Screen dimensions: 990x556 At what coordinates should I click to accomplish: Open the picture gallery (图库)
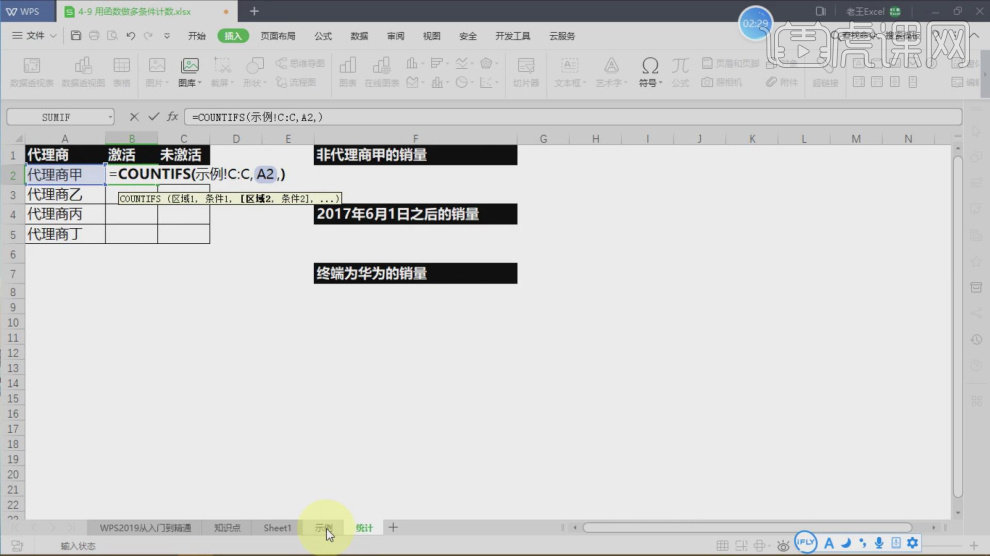coord(189,73)
